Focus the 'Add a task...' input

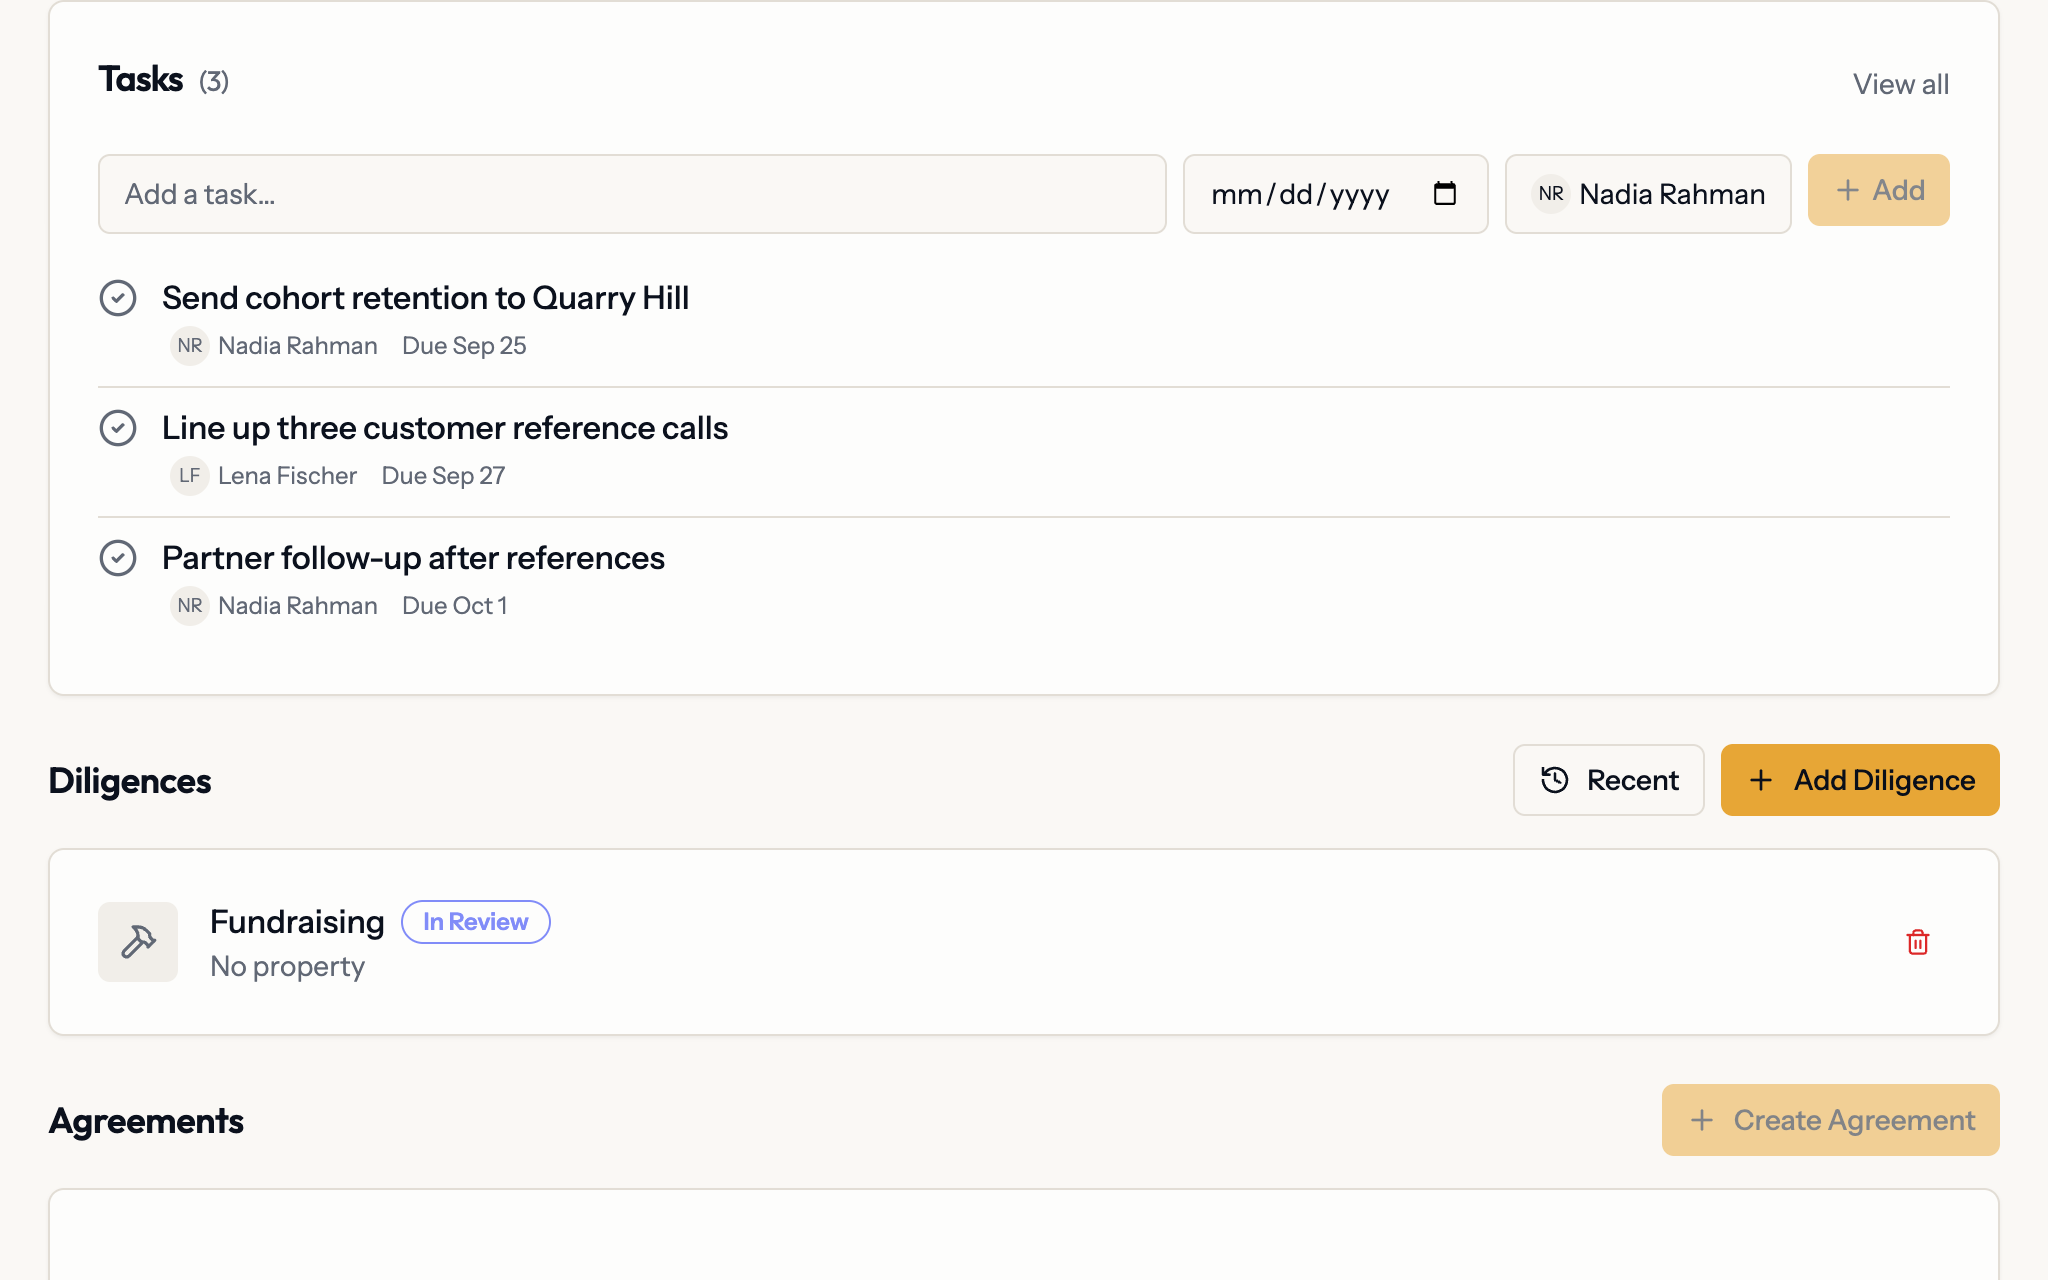[632, 194]
